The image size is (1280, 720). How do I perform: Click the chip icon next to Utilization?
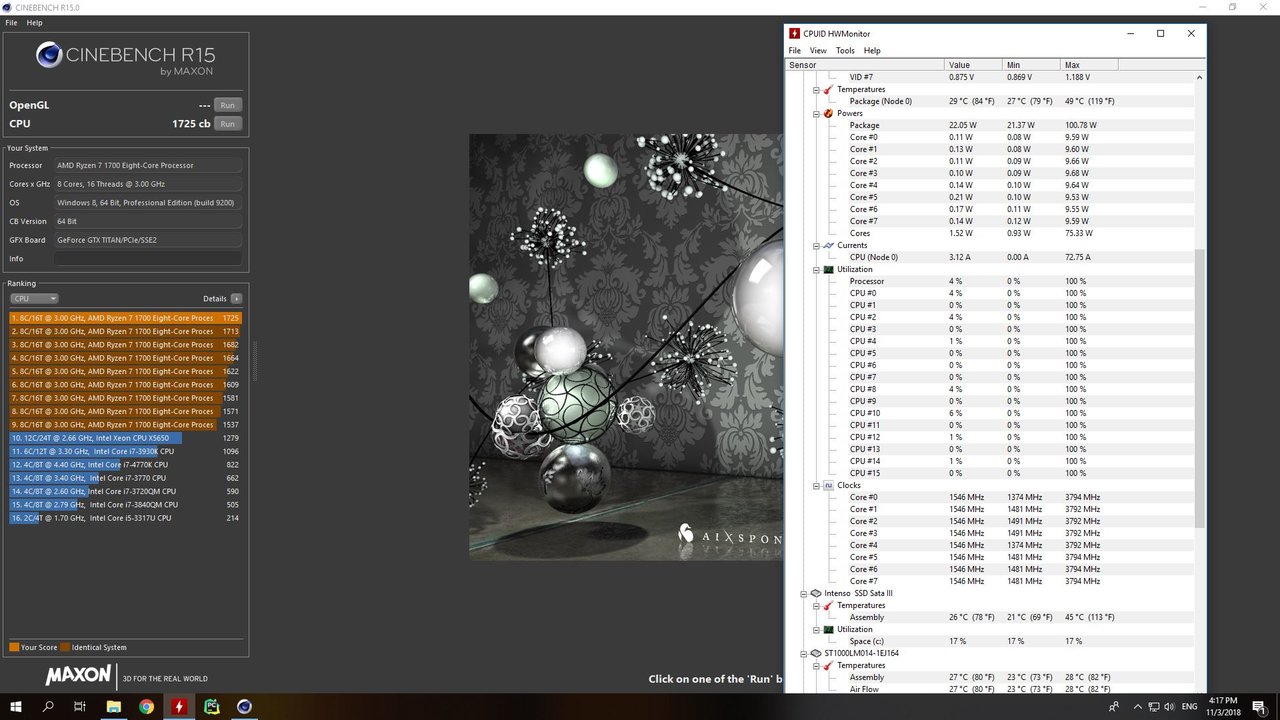828,269
